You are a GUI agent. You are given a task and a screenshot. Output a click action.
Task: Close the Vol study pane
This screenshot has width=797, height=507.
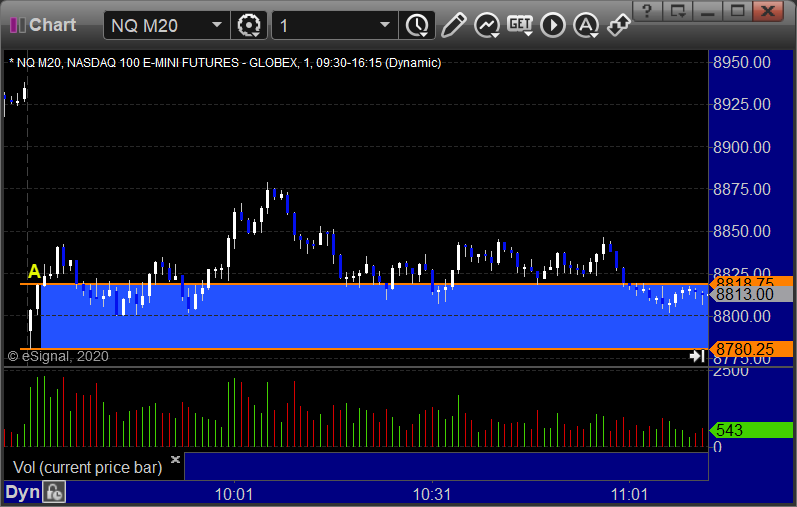click(175, 459)
